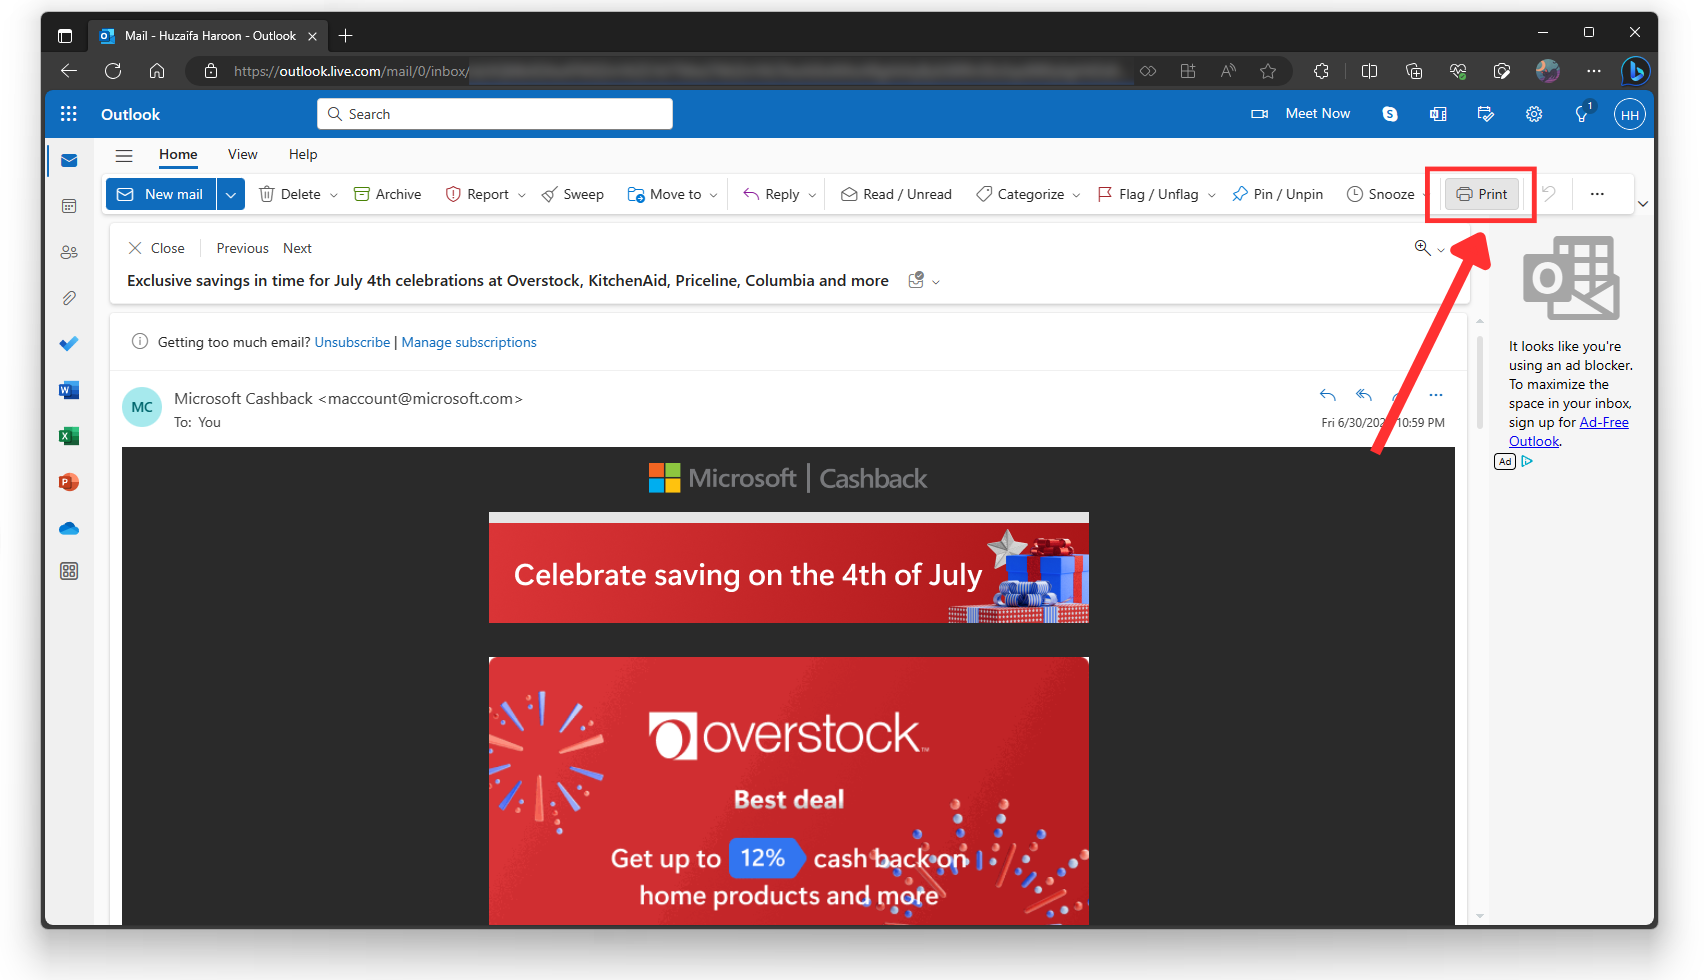Switch to the View menu tab
This screenshot has width=1704, height=980.
(242, 154)
